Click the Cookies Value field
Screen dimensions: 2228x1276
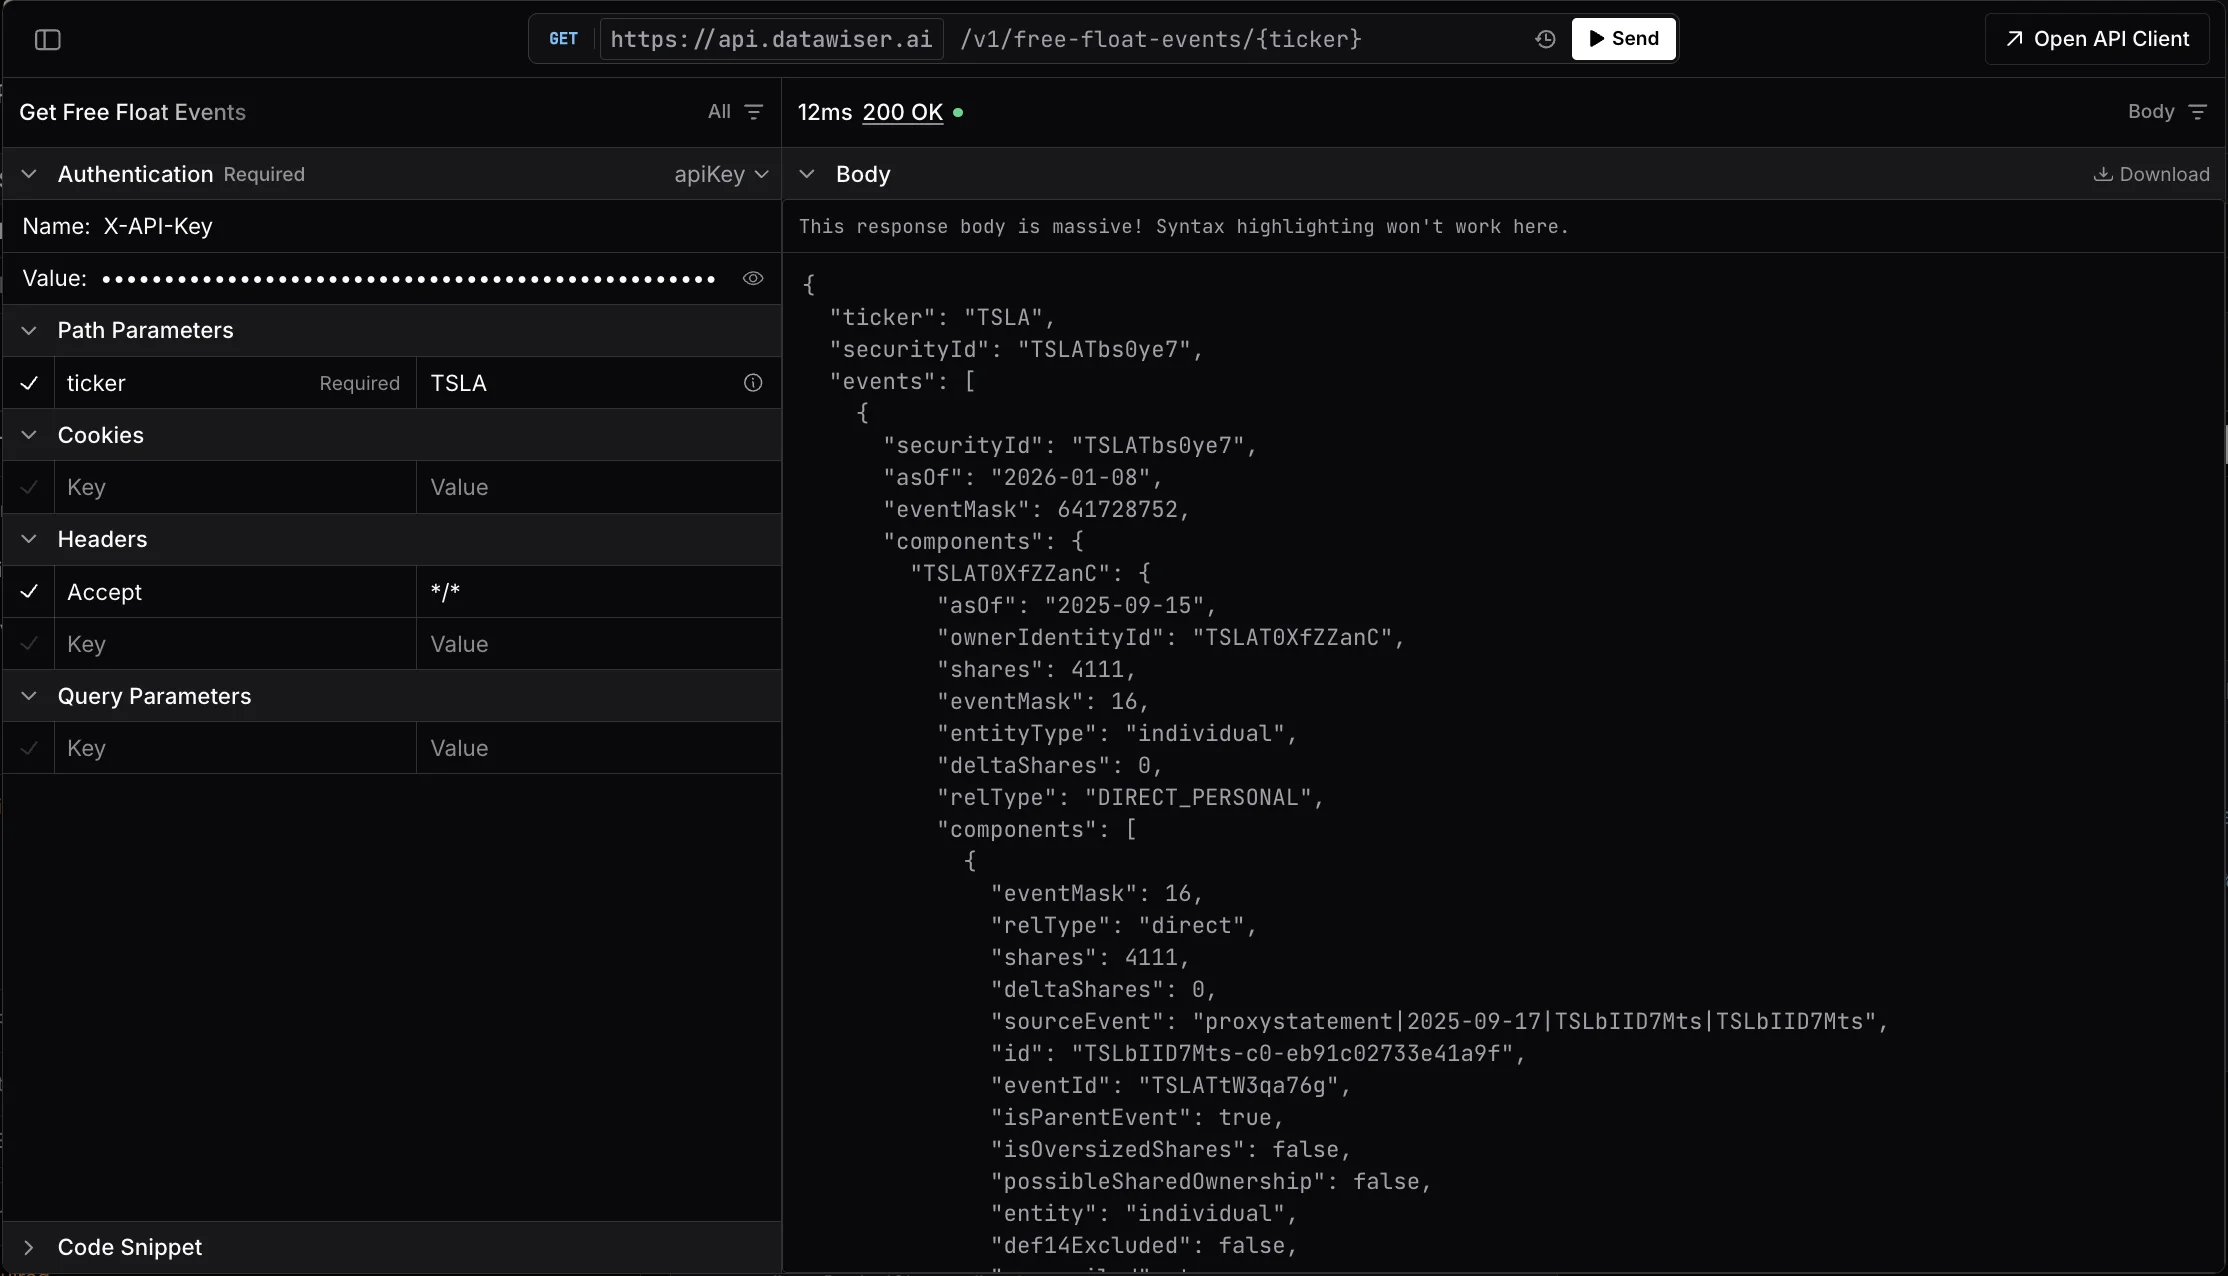point(598,488)
